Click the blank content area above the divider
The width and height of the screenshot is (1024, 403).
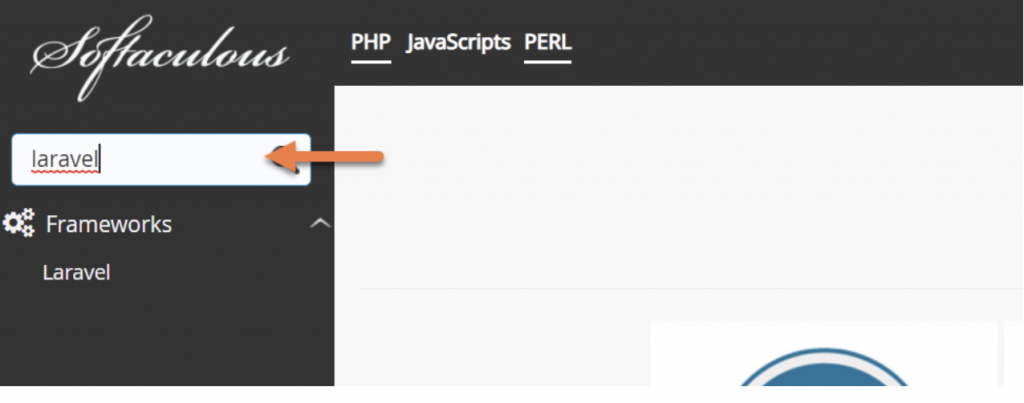(x=679, y=186)
